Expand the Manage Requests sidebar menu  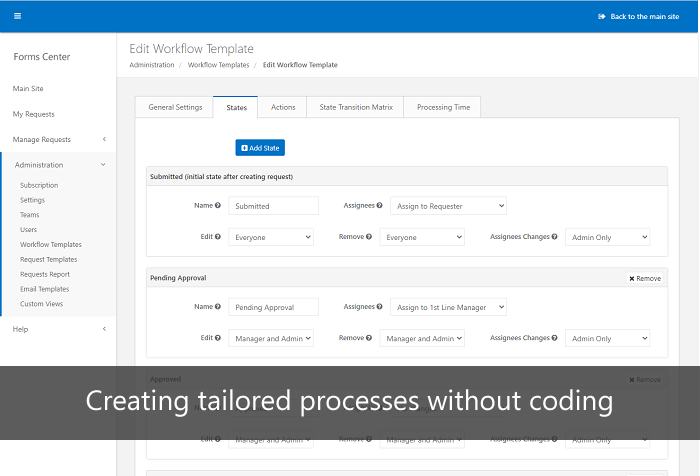tap(58, 139)
